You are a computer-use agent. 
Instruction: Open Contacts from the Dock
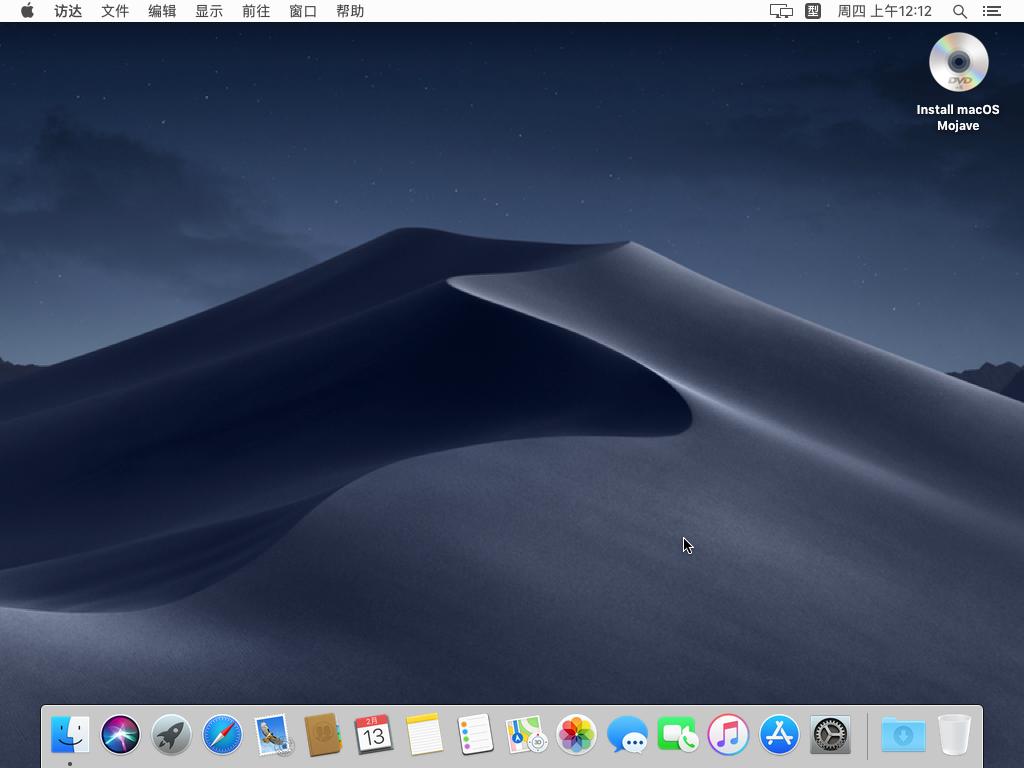point(324,734)
